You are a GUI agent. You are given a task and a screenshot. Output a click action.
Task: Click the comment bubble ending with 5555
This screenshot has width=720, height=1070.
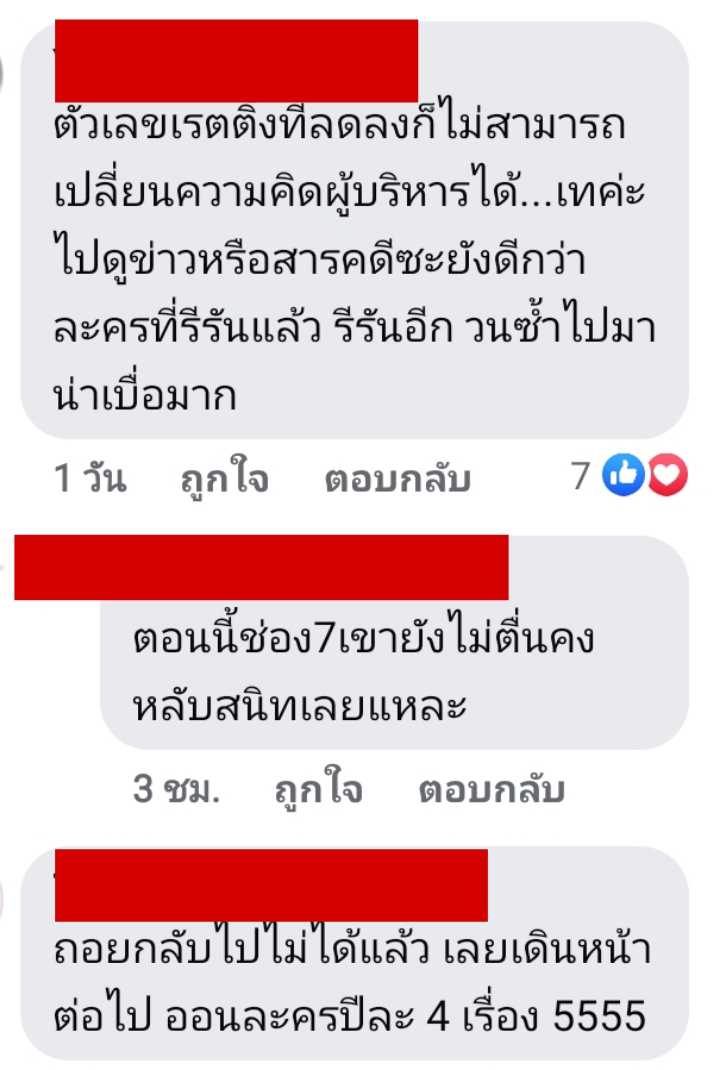pos(354,954)
